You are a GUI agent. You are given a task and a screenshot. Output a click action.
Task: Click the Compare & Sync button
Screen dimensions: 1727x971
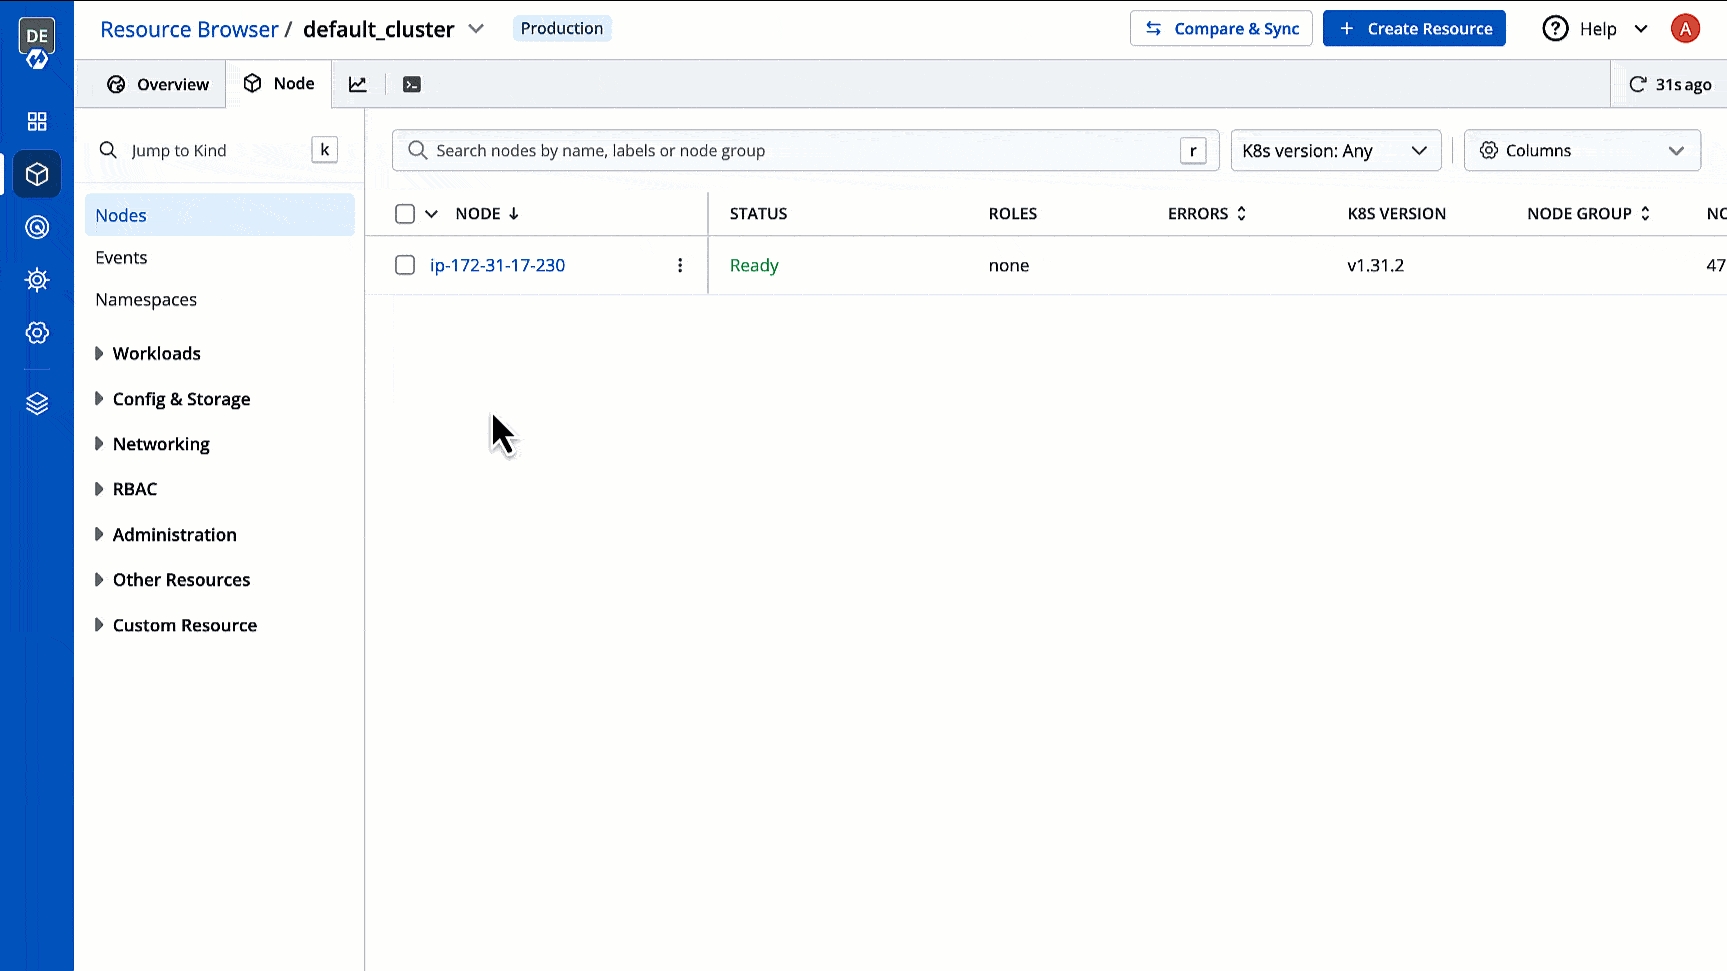(x=1220, y=29)
